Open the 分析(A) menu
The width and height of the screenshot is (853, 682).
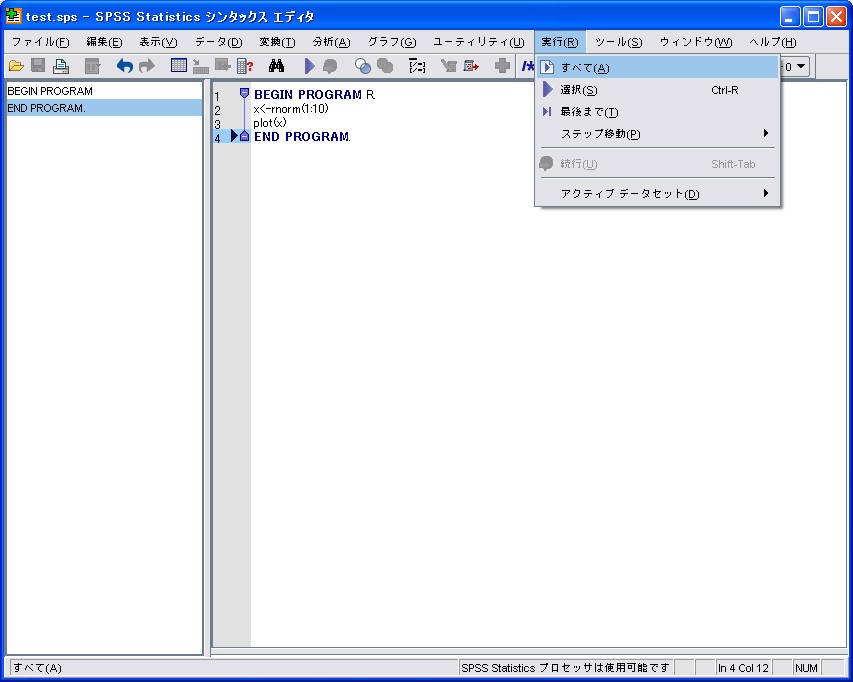331,42
